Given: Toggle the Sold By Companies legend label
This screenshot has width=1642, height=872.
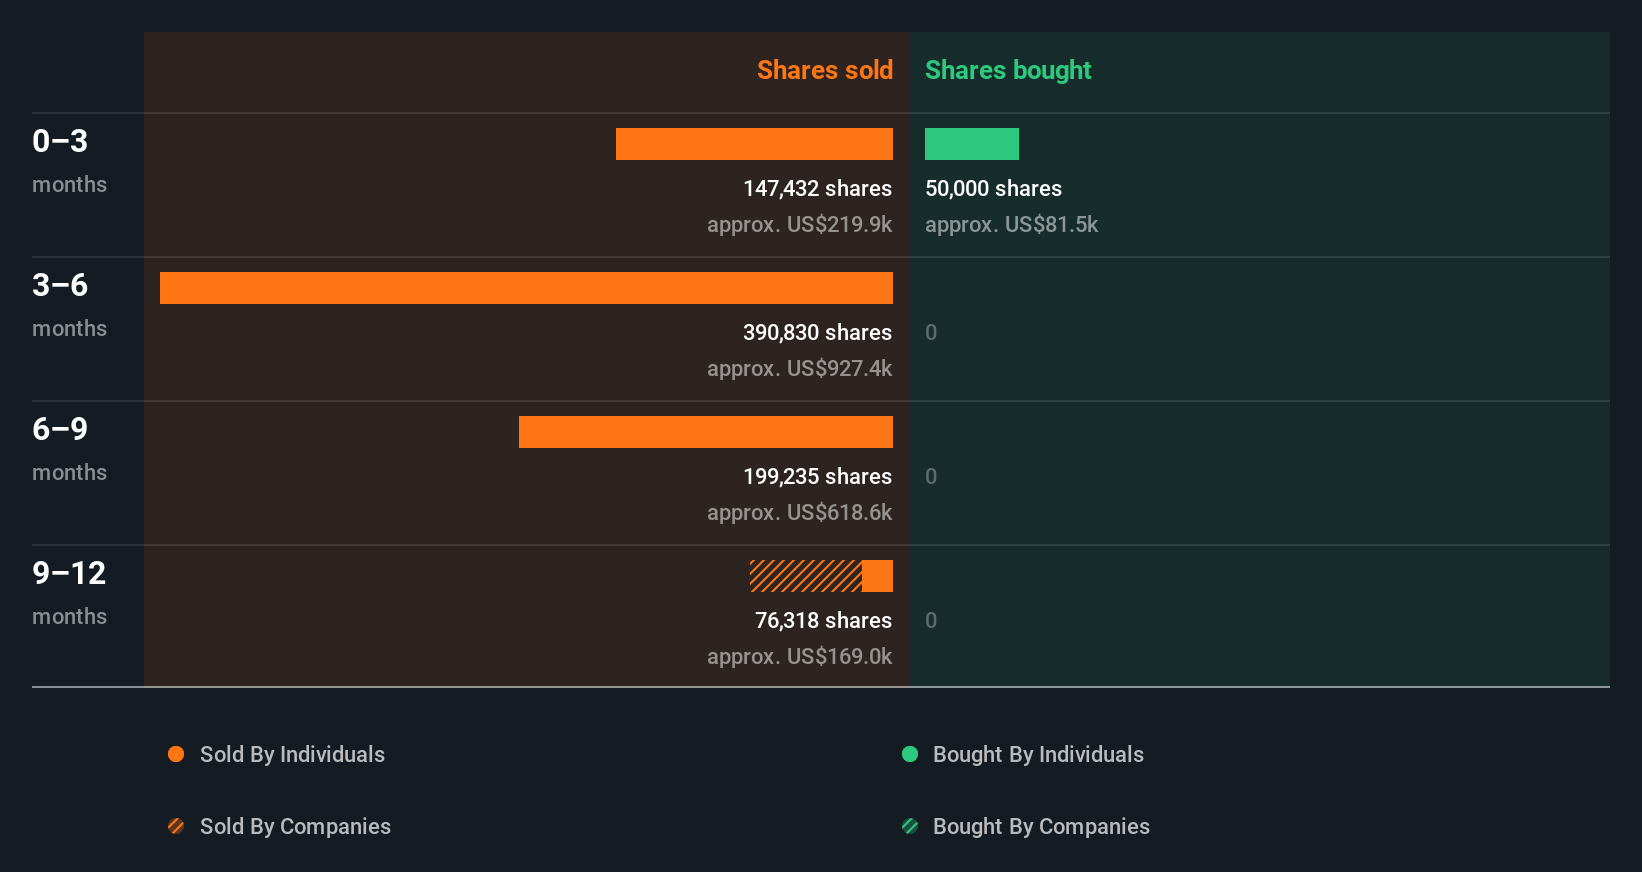Looking at the screenshot, I should click(x=295, y=826).
